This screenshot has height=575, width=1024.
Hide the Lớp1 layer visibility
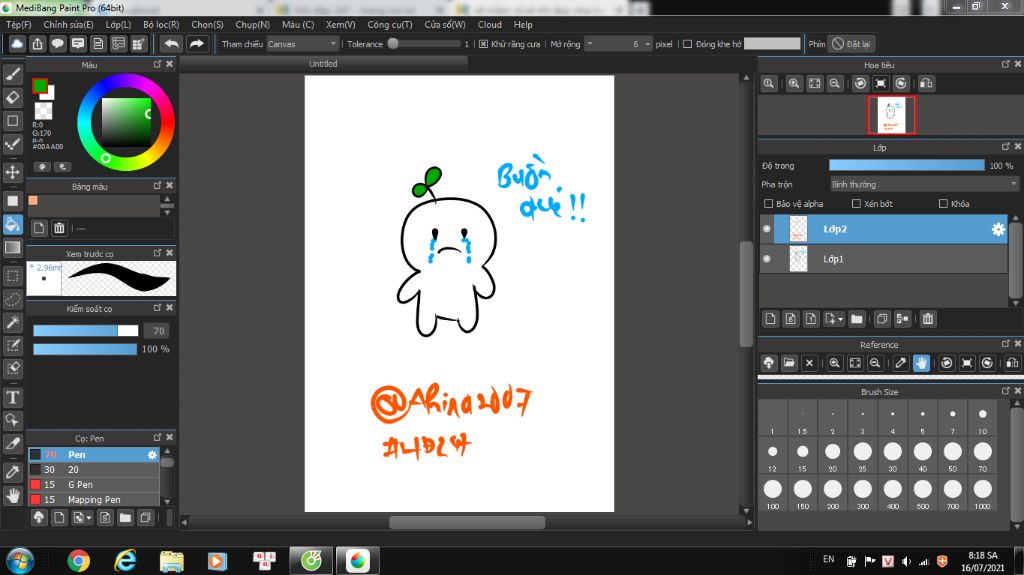pyautogui.click(x=767, y=259)
